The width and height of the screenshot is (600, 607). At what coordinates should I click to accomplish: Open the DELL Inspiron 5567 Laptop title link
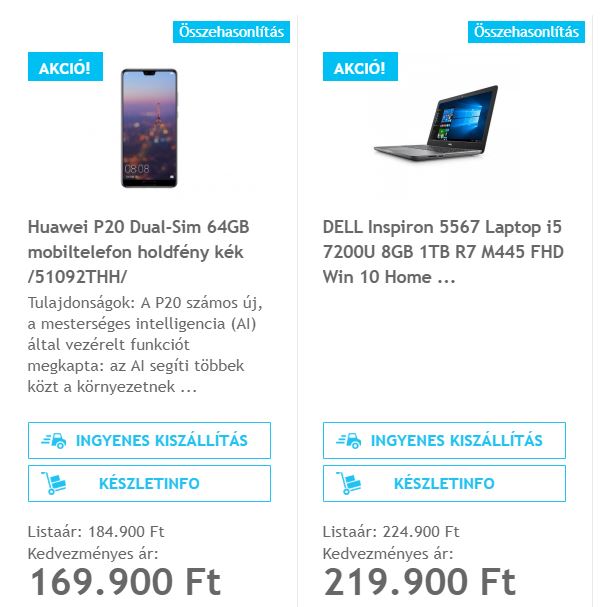tap(443, 252)
